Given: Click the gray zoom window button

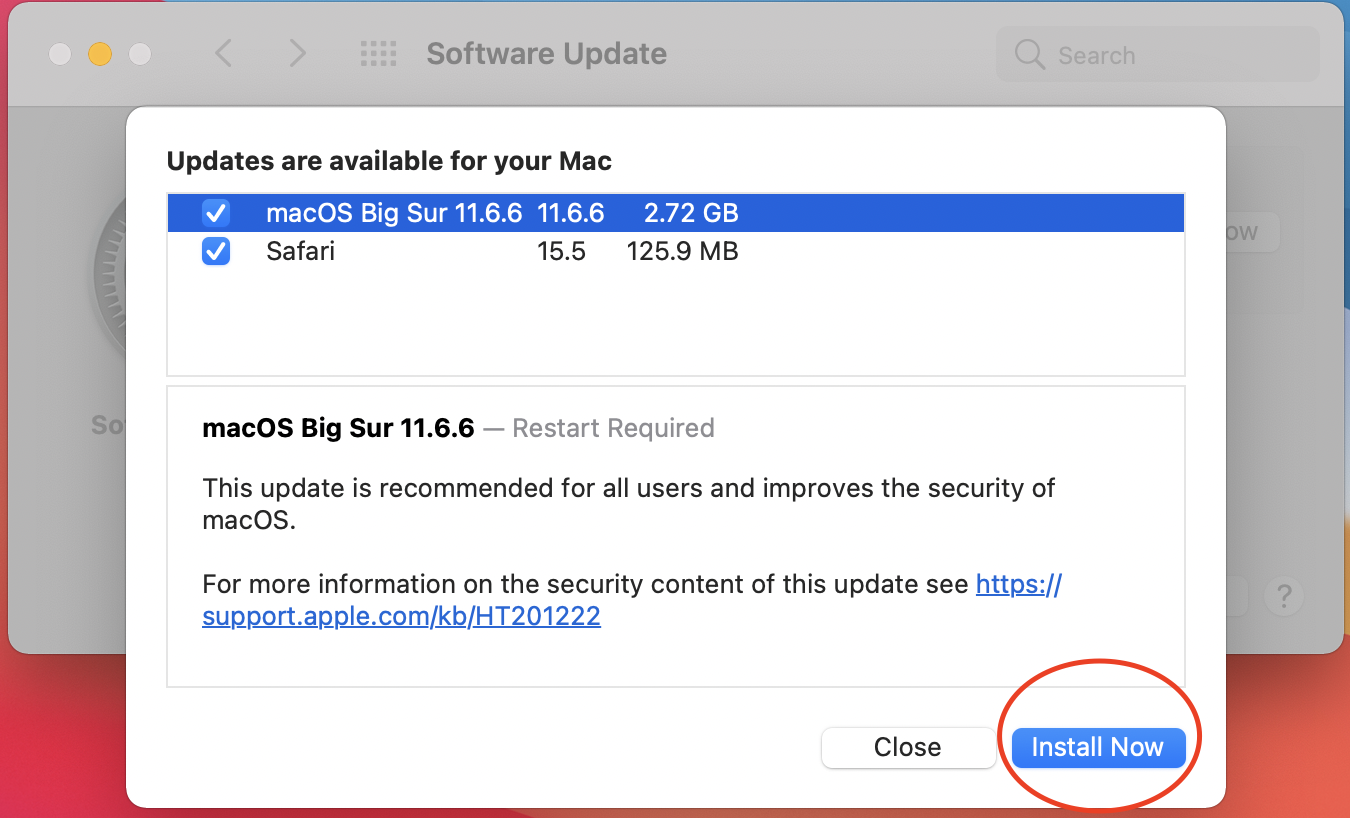Looking at the screenshot, I should [140, 54].
